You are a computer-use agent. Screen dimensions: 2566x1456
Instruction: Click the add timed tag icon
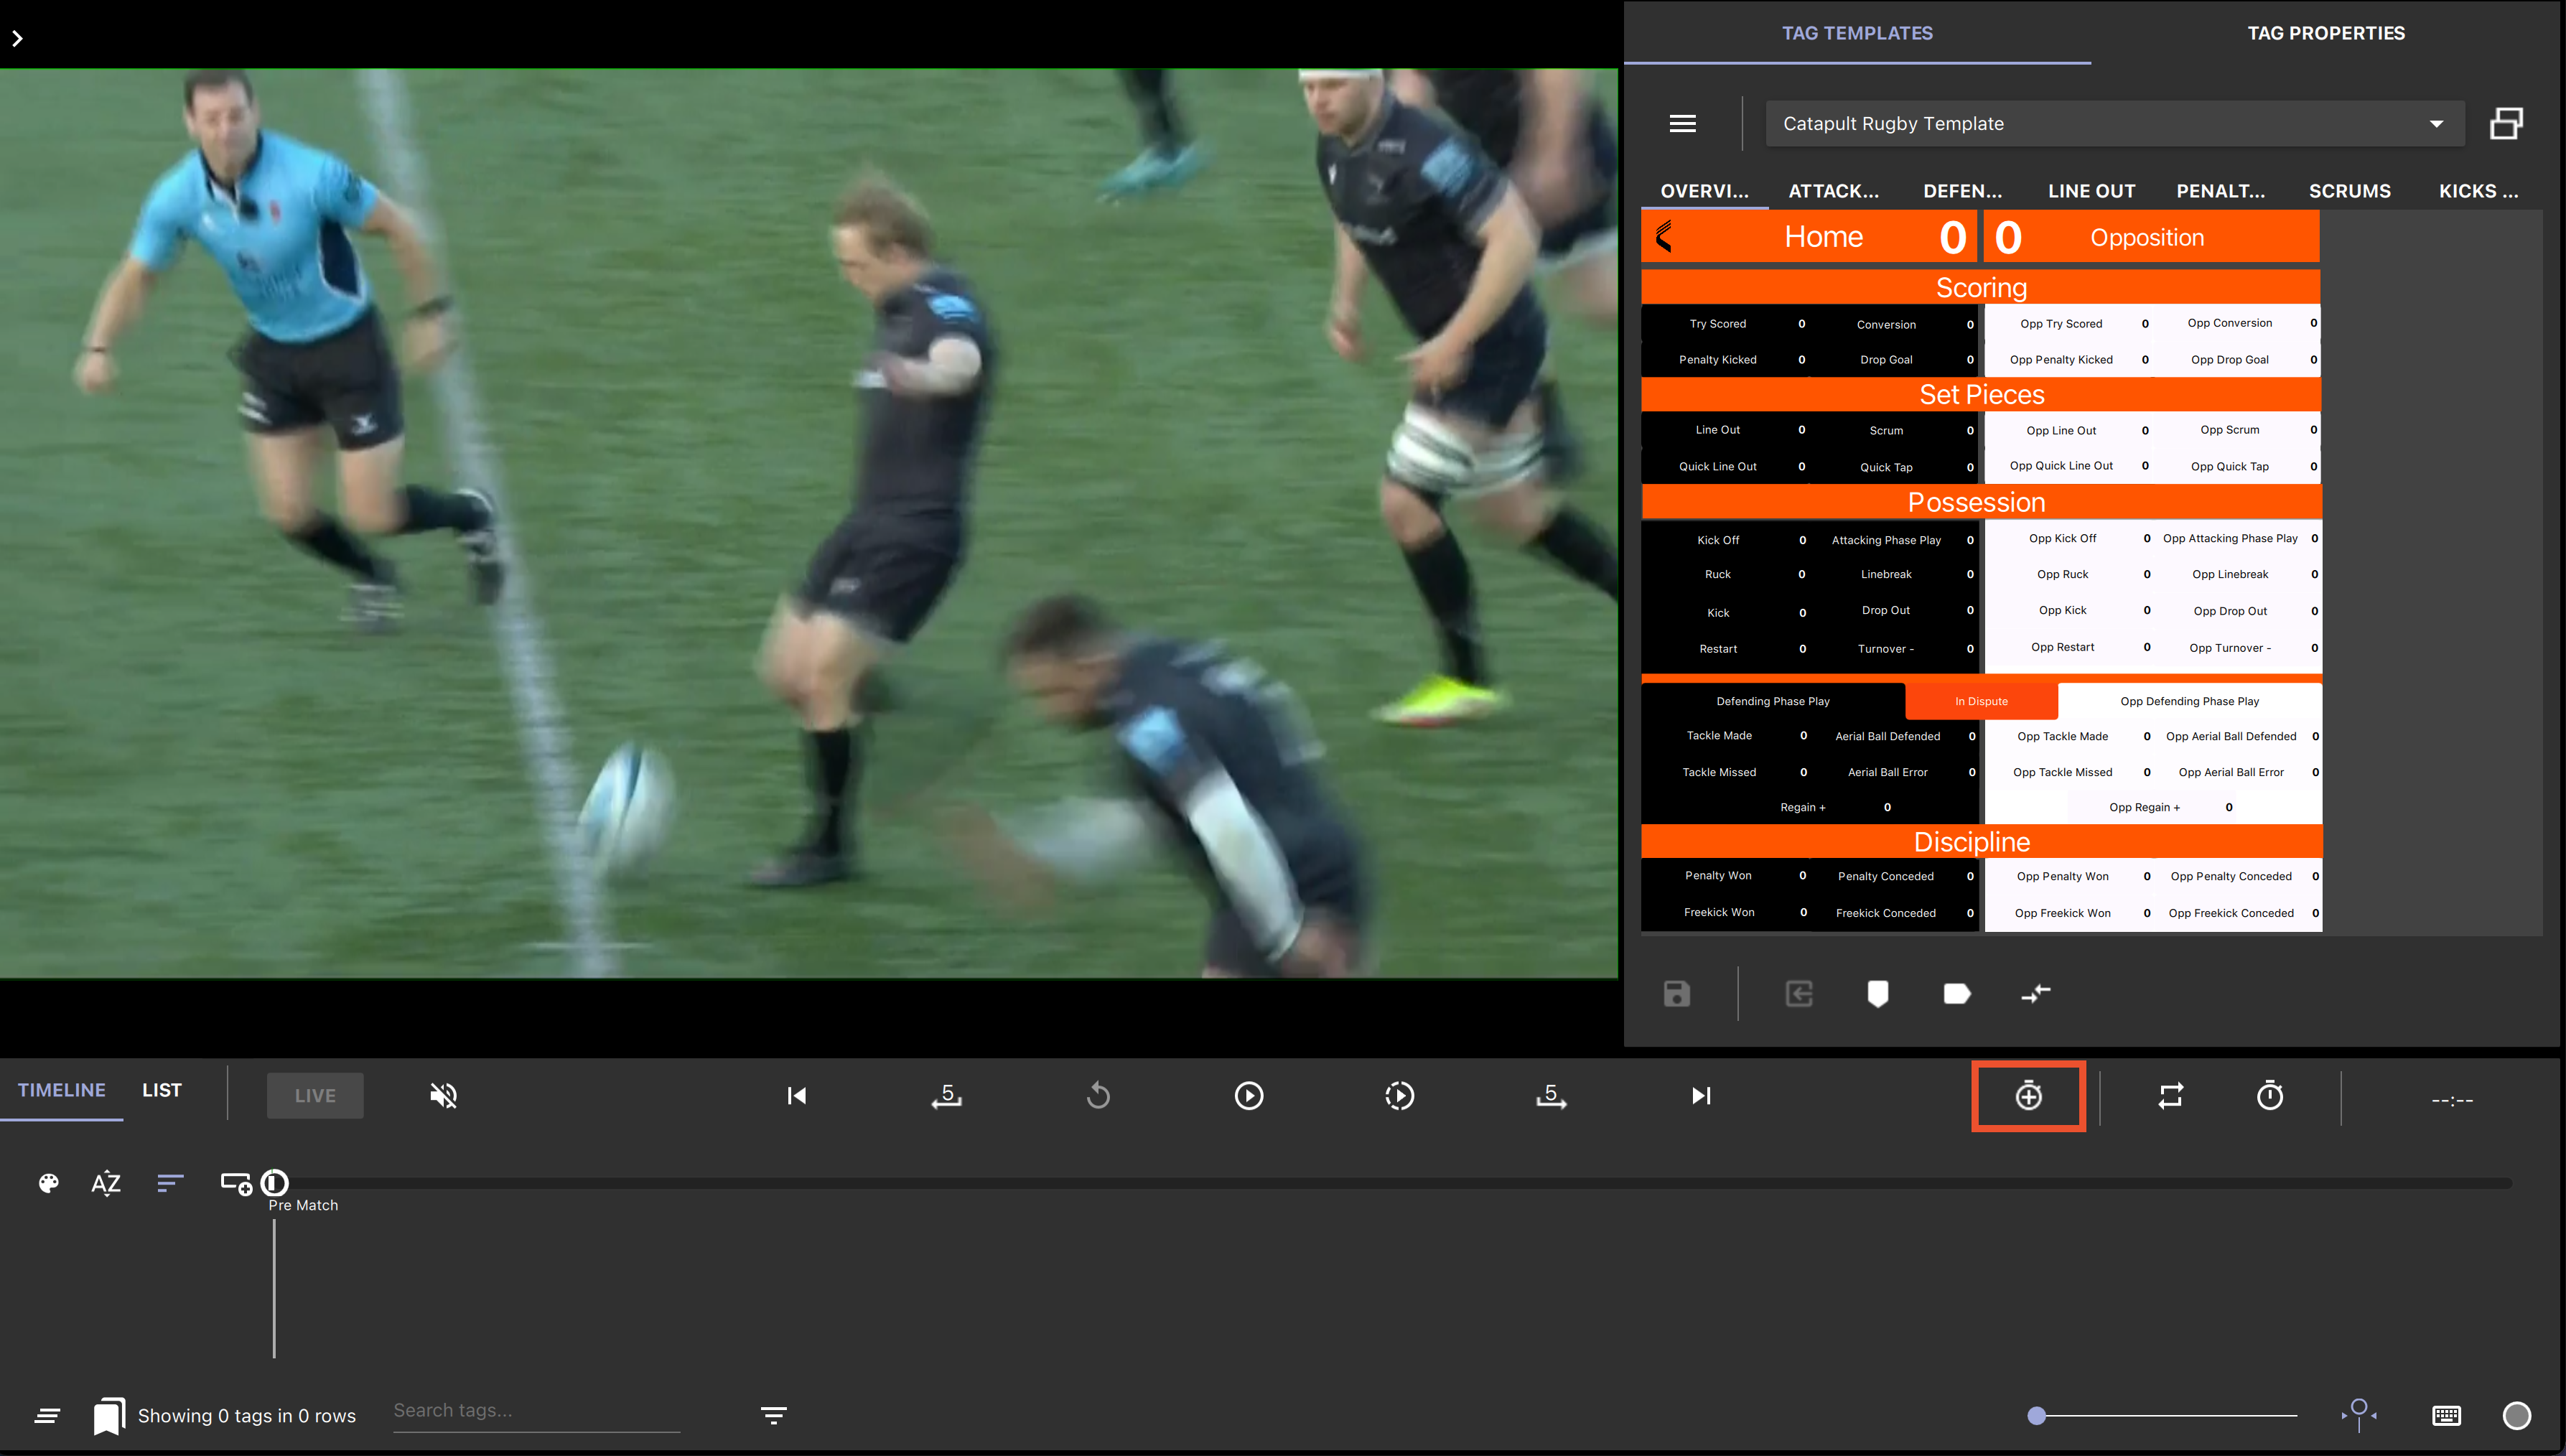point(2028,1096)
